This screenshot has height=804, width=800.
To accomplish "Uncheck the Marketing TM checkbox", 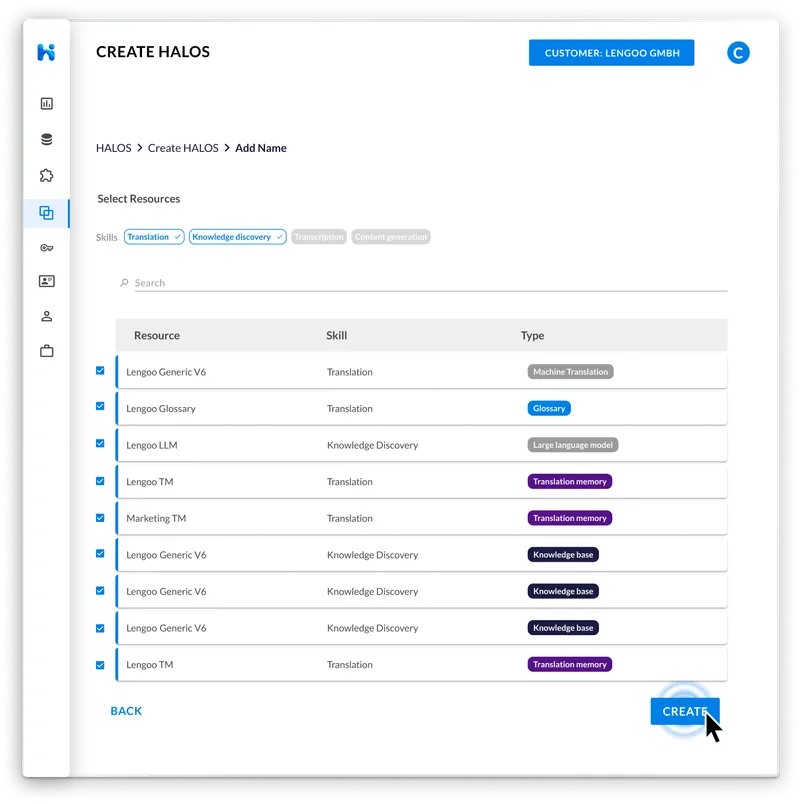I will [x=100, y=518].
